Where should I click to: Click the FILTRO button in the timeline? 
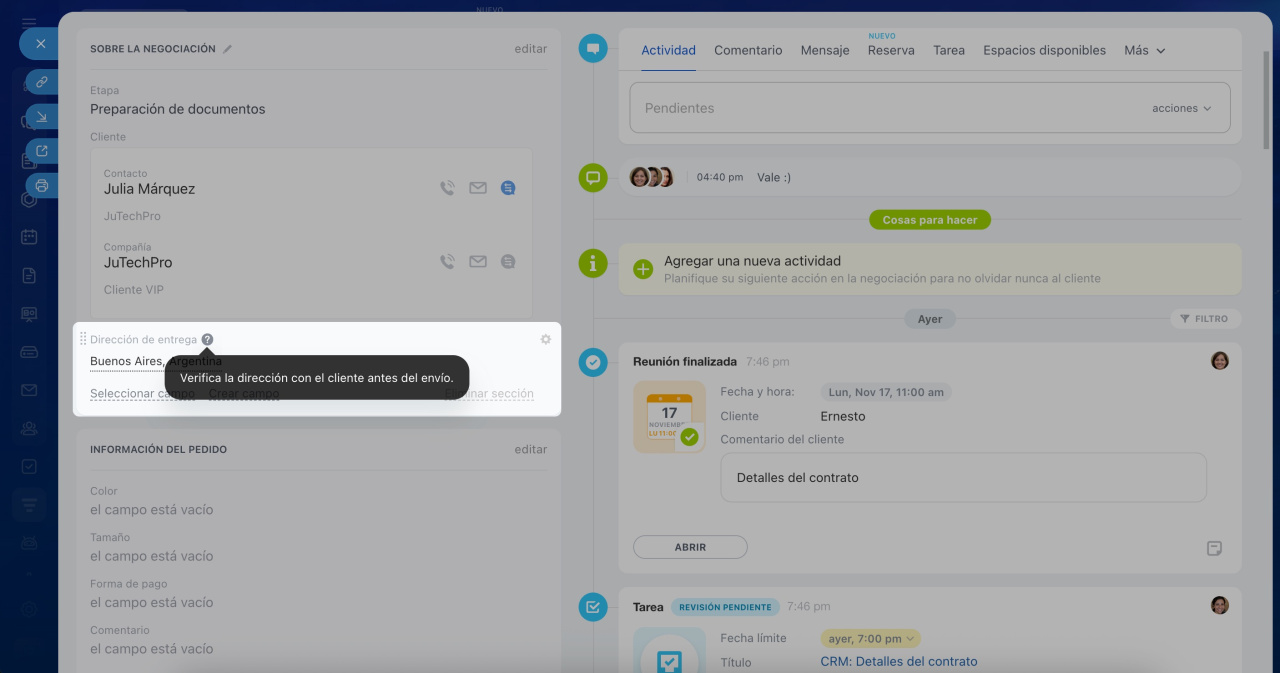pos(1205,319)
